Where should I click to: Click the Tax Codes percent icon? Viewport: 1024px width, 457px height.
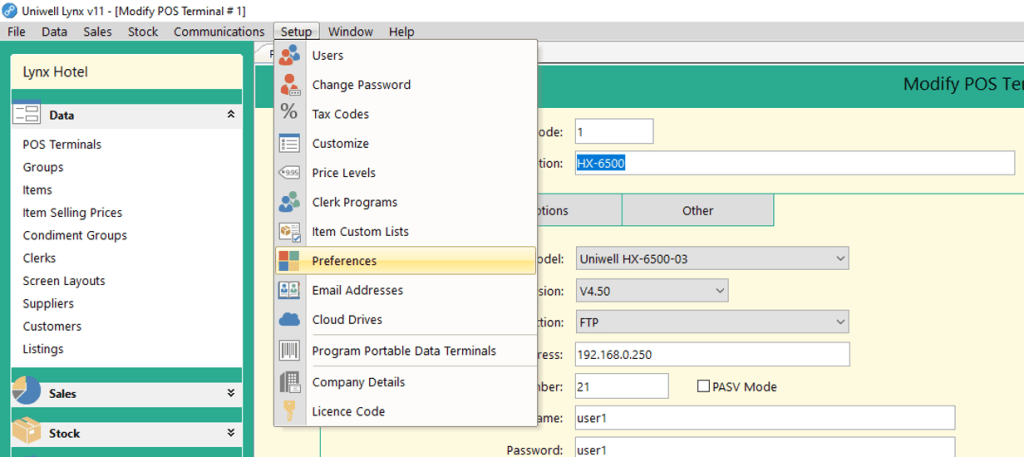point(290,114)
